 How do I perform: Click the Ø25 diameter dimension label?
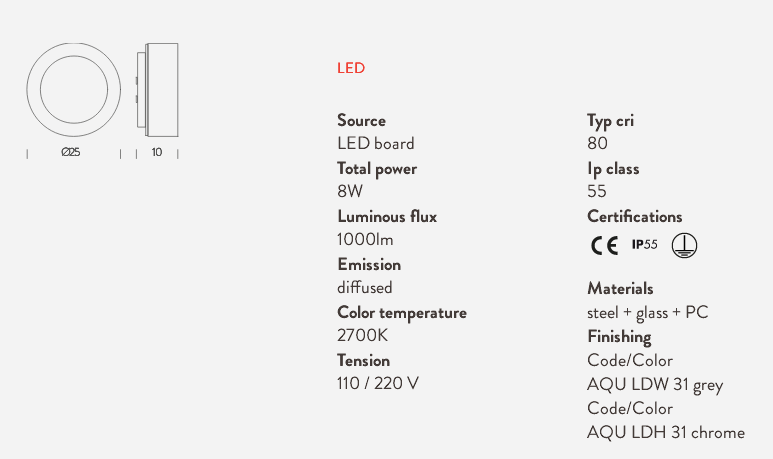pos(70,152)
